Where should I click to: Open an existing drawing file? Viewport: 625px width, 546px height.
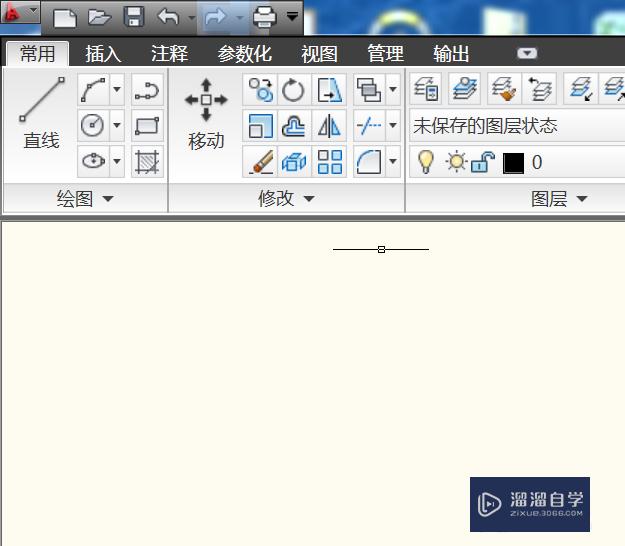[x=99, y=18]
